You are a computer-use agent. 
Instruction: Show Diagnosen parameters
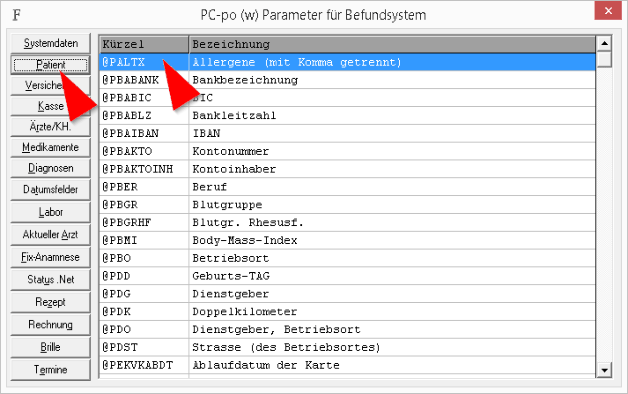(x=50, y=168)
